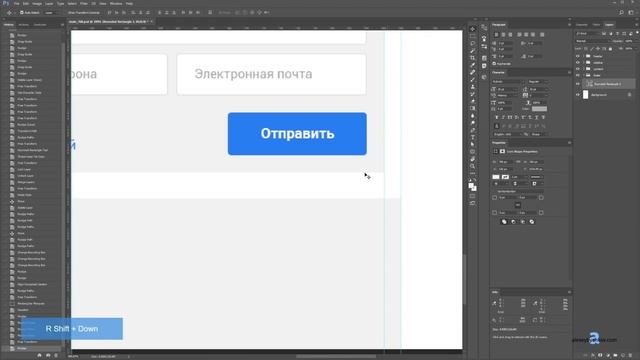Expand the topmost layer group arrow
The height and width of the screenshot is (360, 640).
click(584, 56)
